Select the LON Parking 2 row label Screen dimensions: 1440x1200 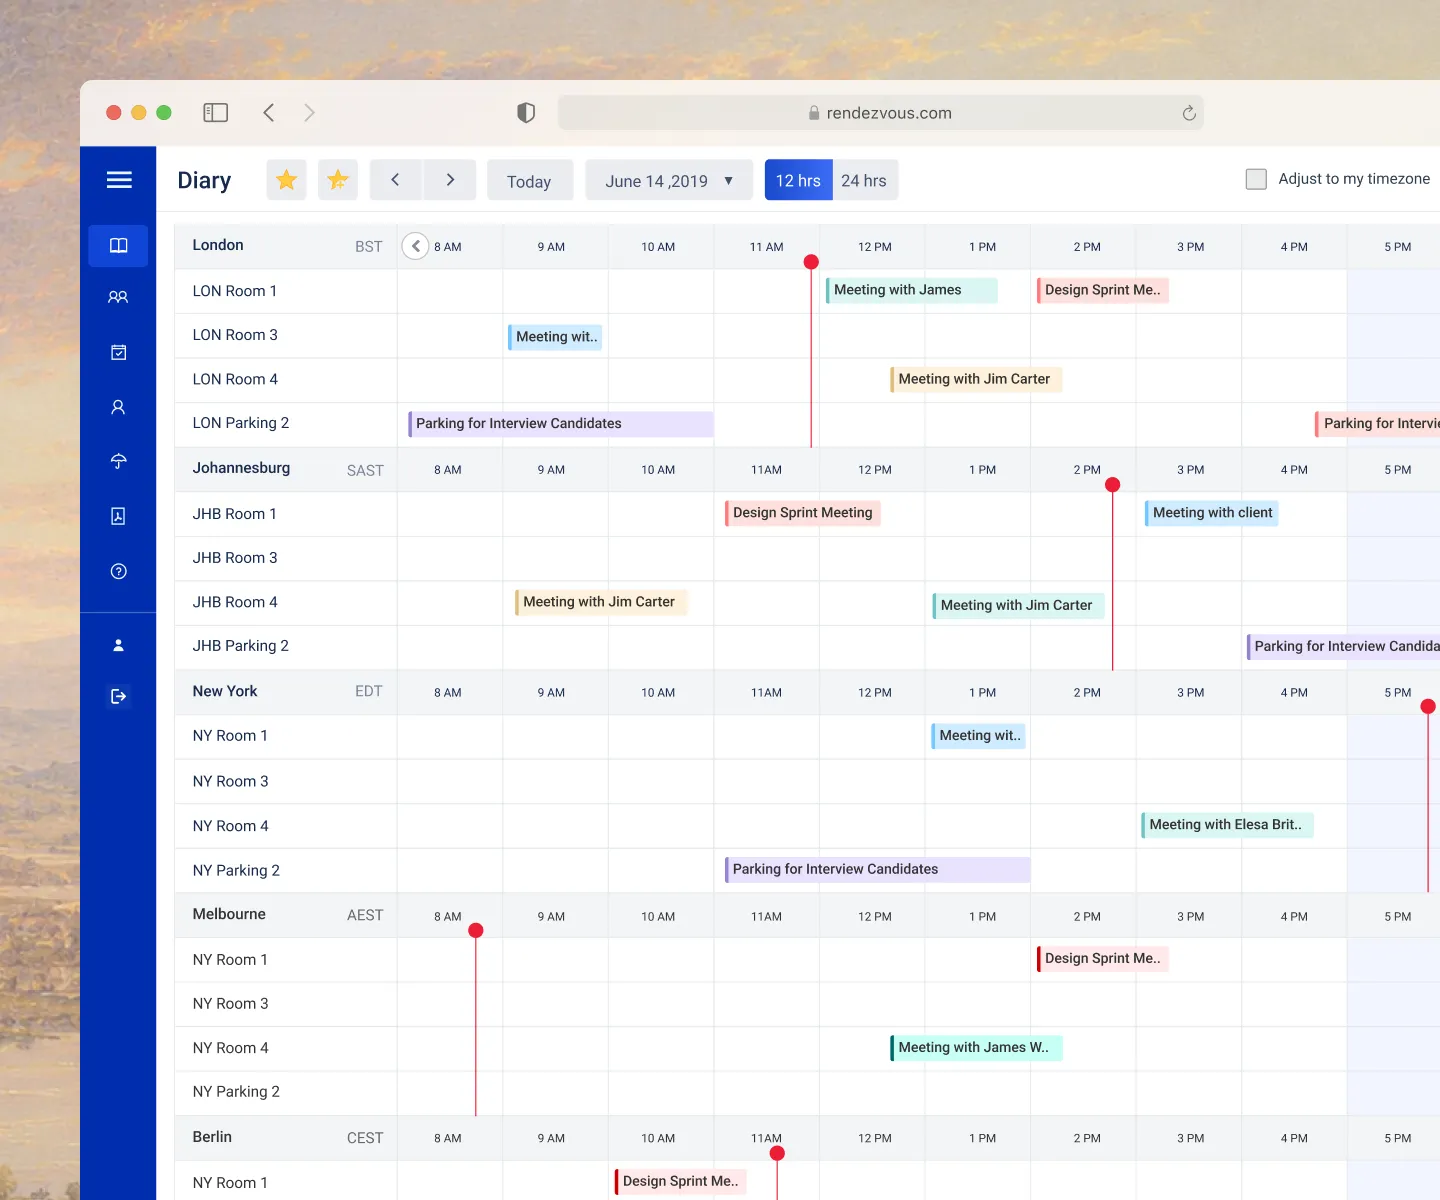click(241, 423)
